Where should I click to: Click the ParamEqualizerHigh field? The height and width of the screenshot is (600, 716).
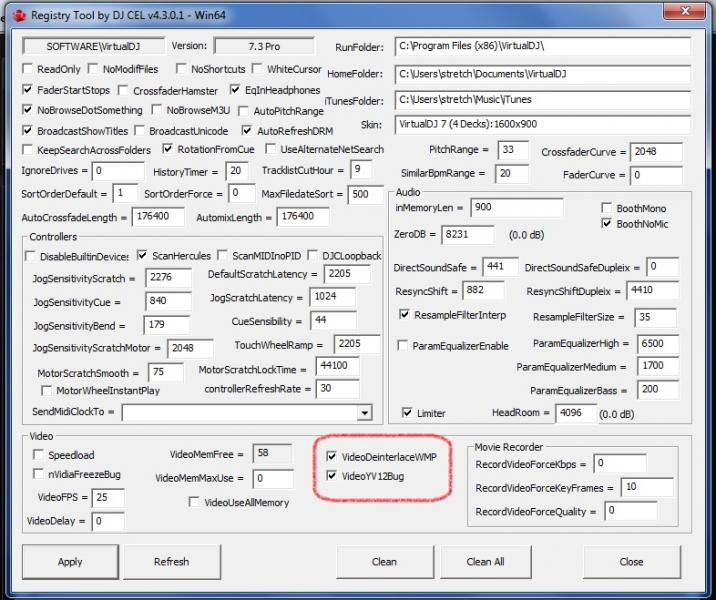(x=658, y=344)
